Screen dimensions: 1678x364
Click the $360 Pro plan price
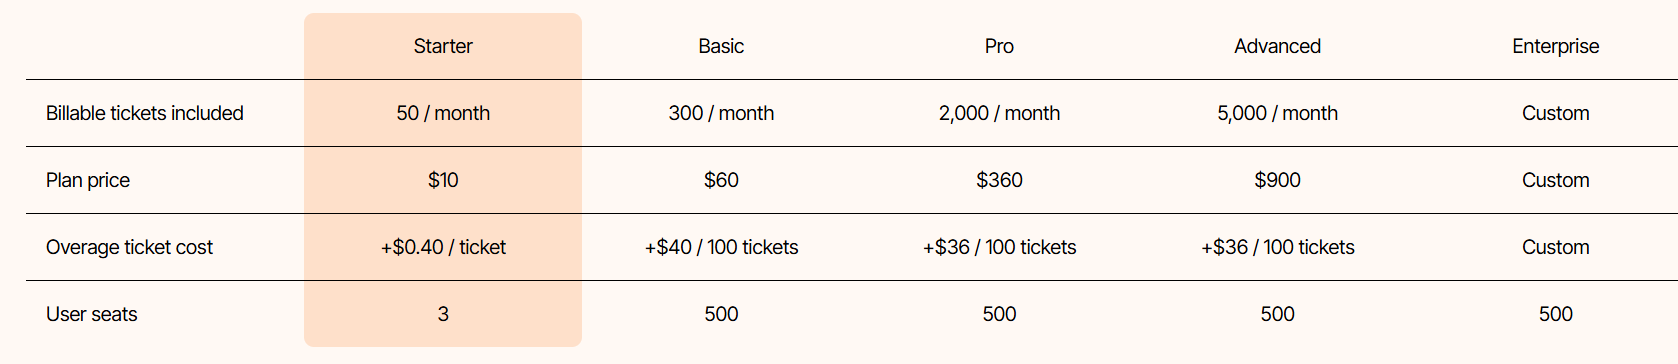(x=999, y=180)
